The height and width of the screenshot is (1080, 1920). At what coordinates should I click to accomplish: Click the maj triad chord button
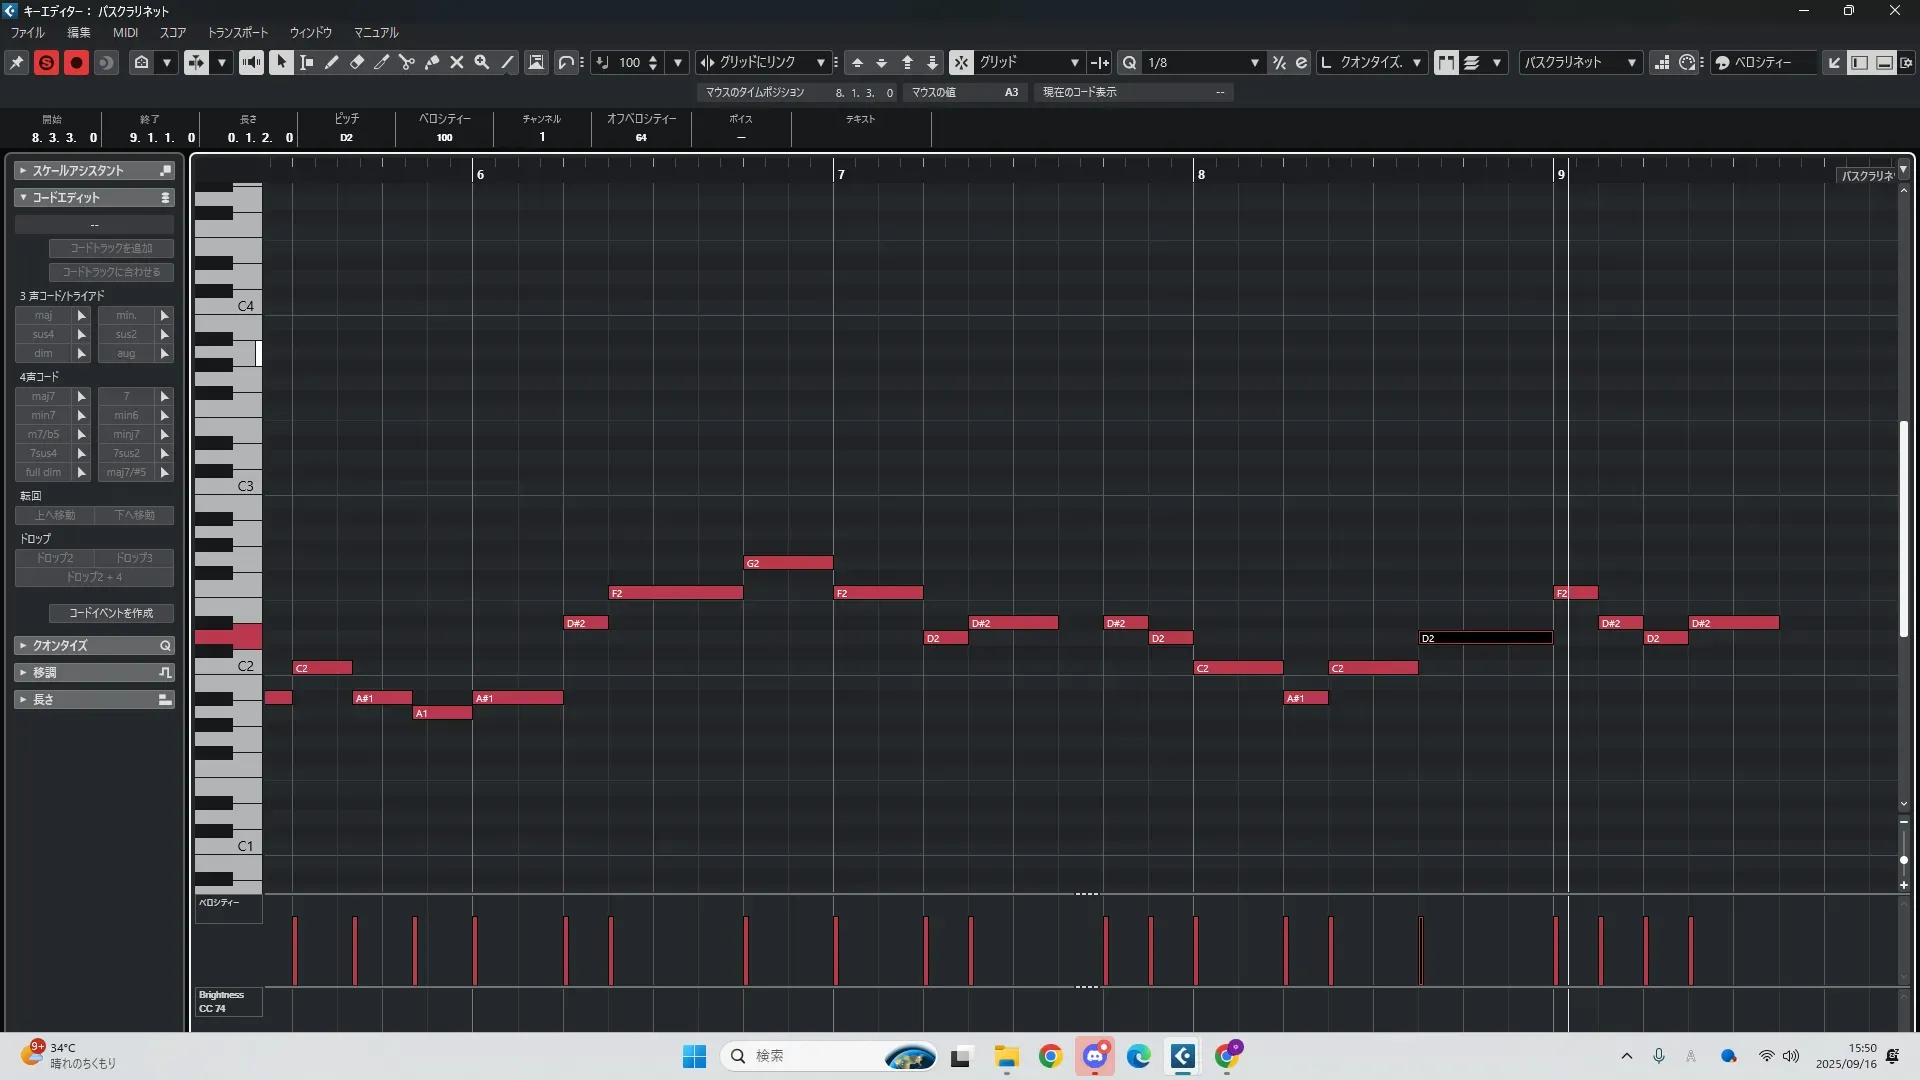pyautogui.click(x=43, y=315)
